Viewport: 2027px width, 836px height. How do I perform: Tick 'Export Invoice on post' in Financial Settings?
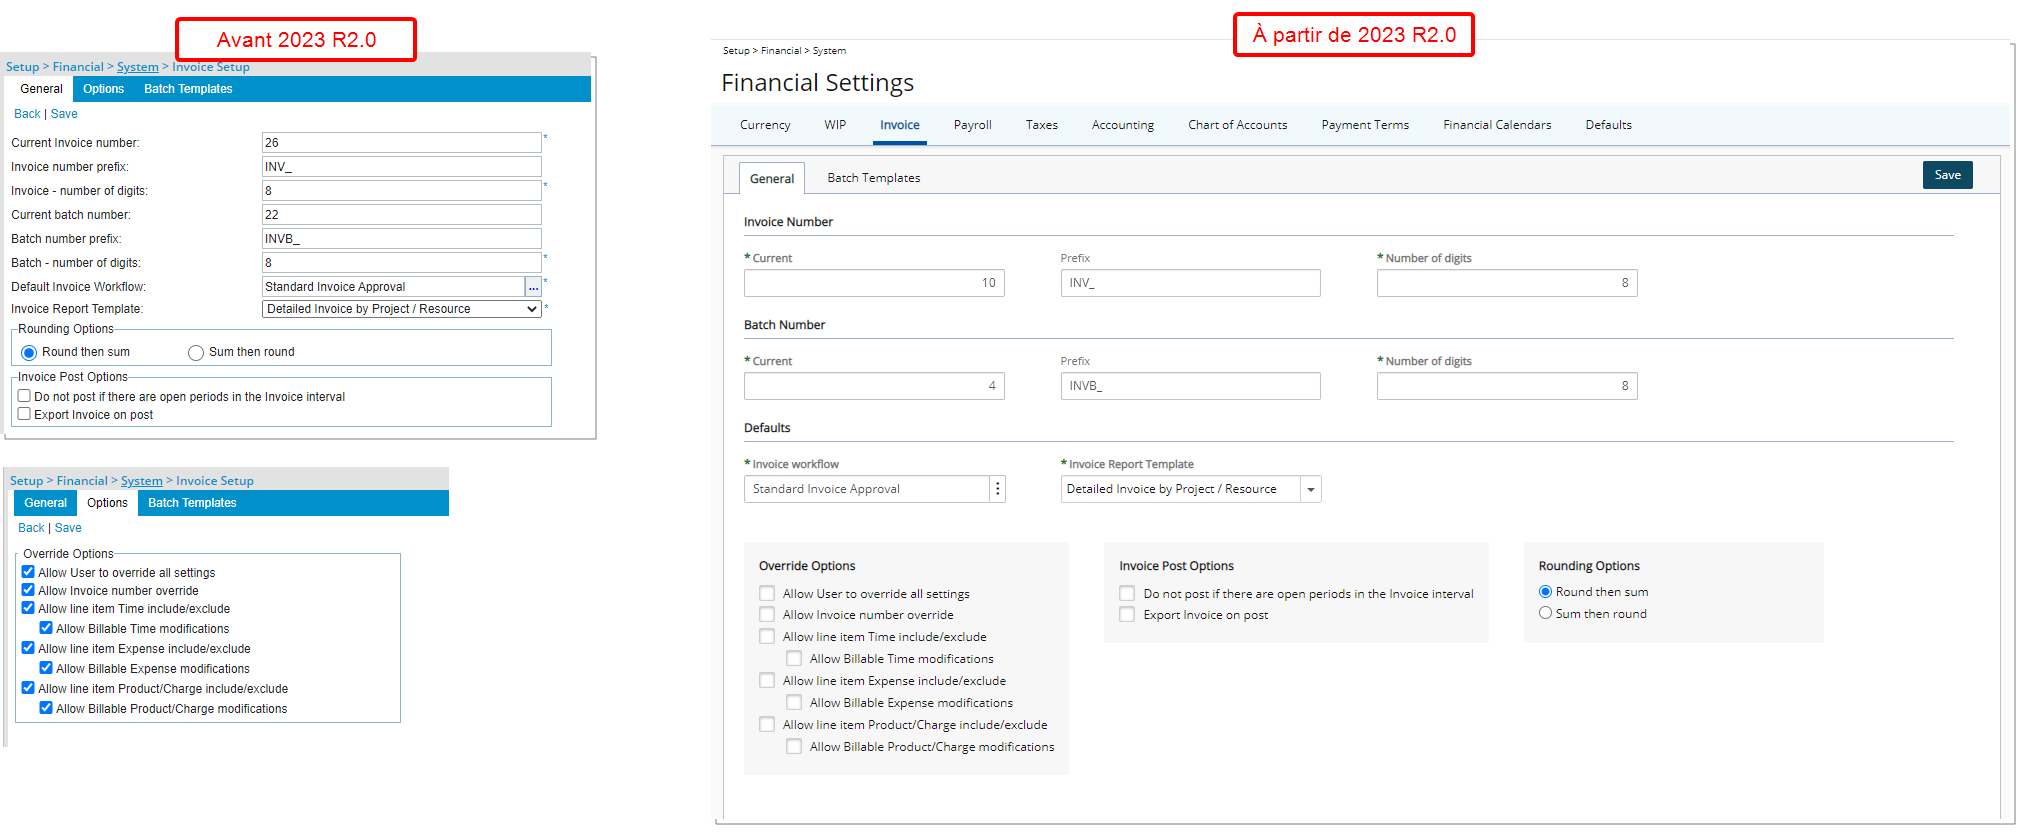[x=1127, y=614]
